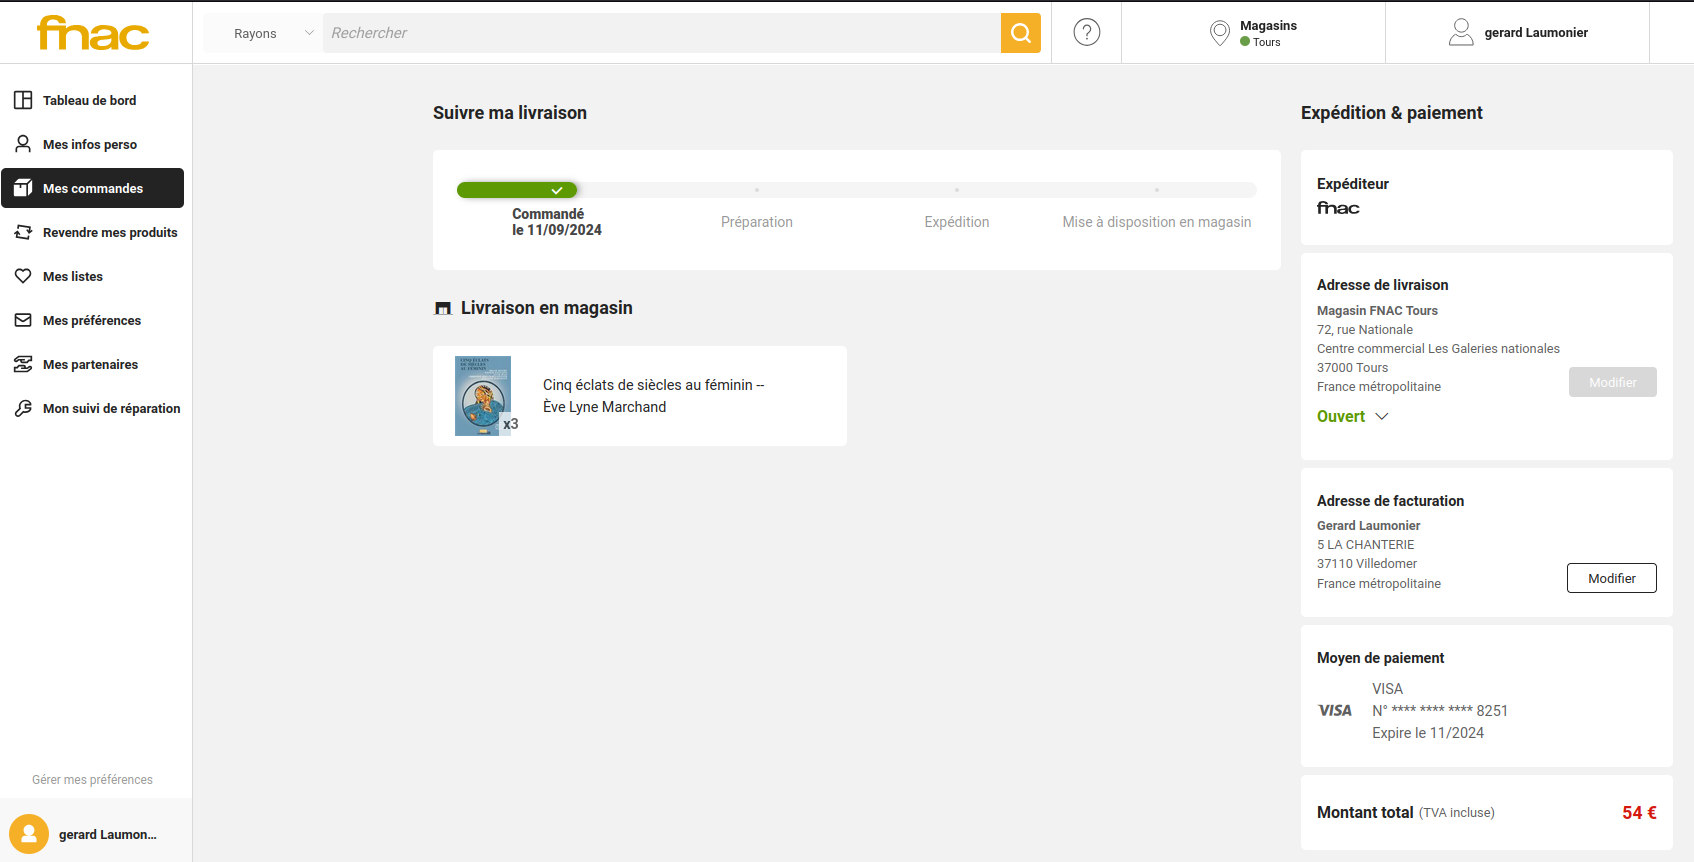This screenshot has height=862, width=1694.
Task: Click Modifier for billing address
Action: (1611, 578)
